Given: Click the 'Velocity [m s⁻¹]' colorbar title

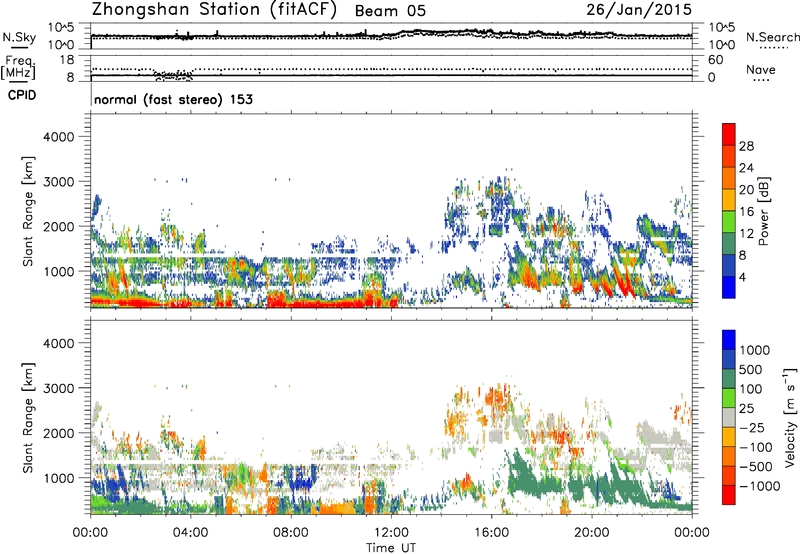Looking at the screenshot, I should coord(790,417).
